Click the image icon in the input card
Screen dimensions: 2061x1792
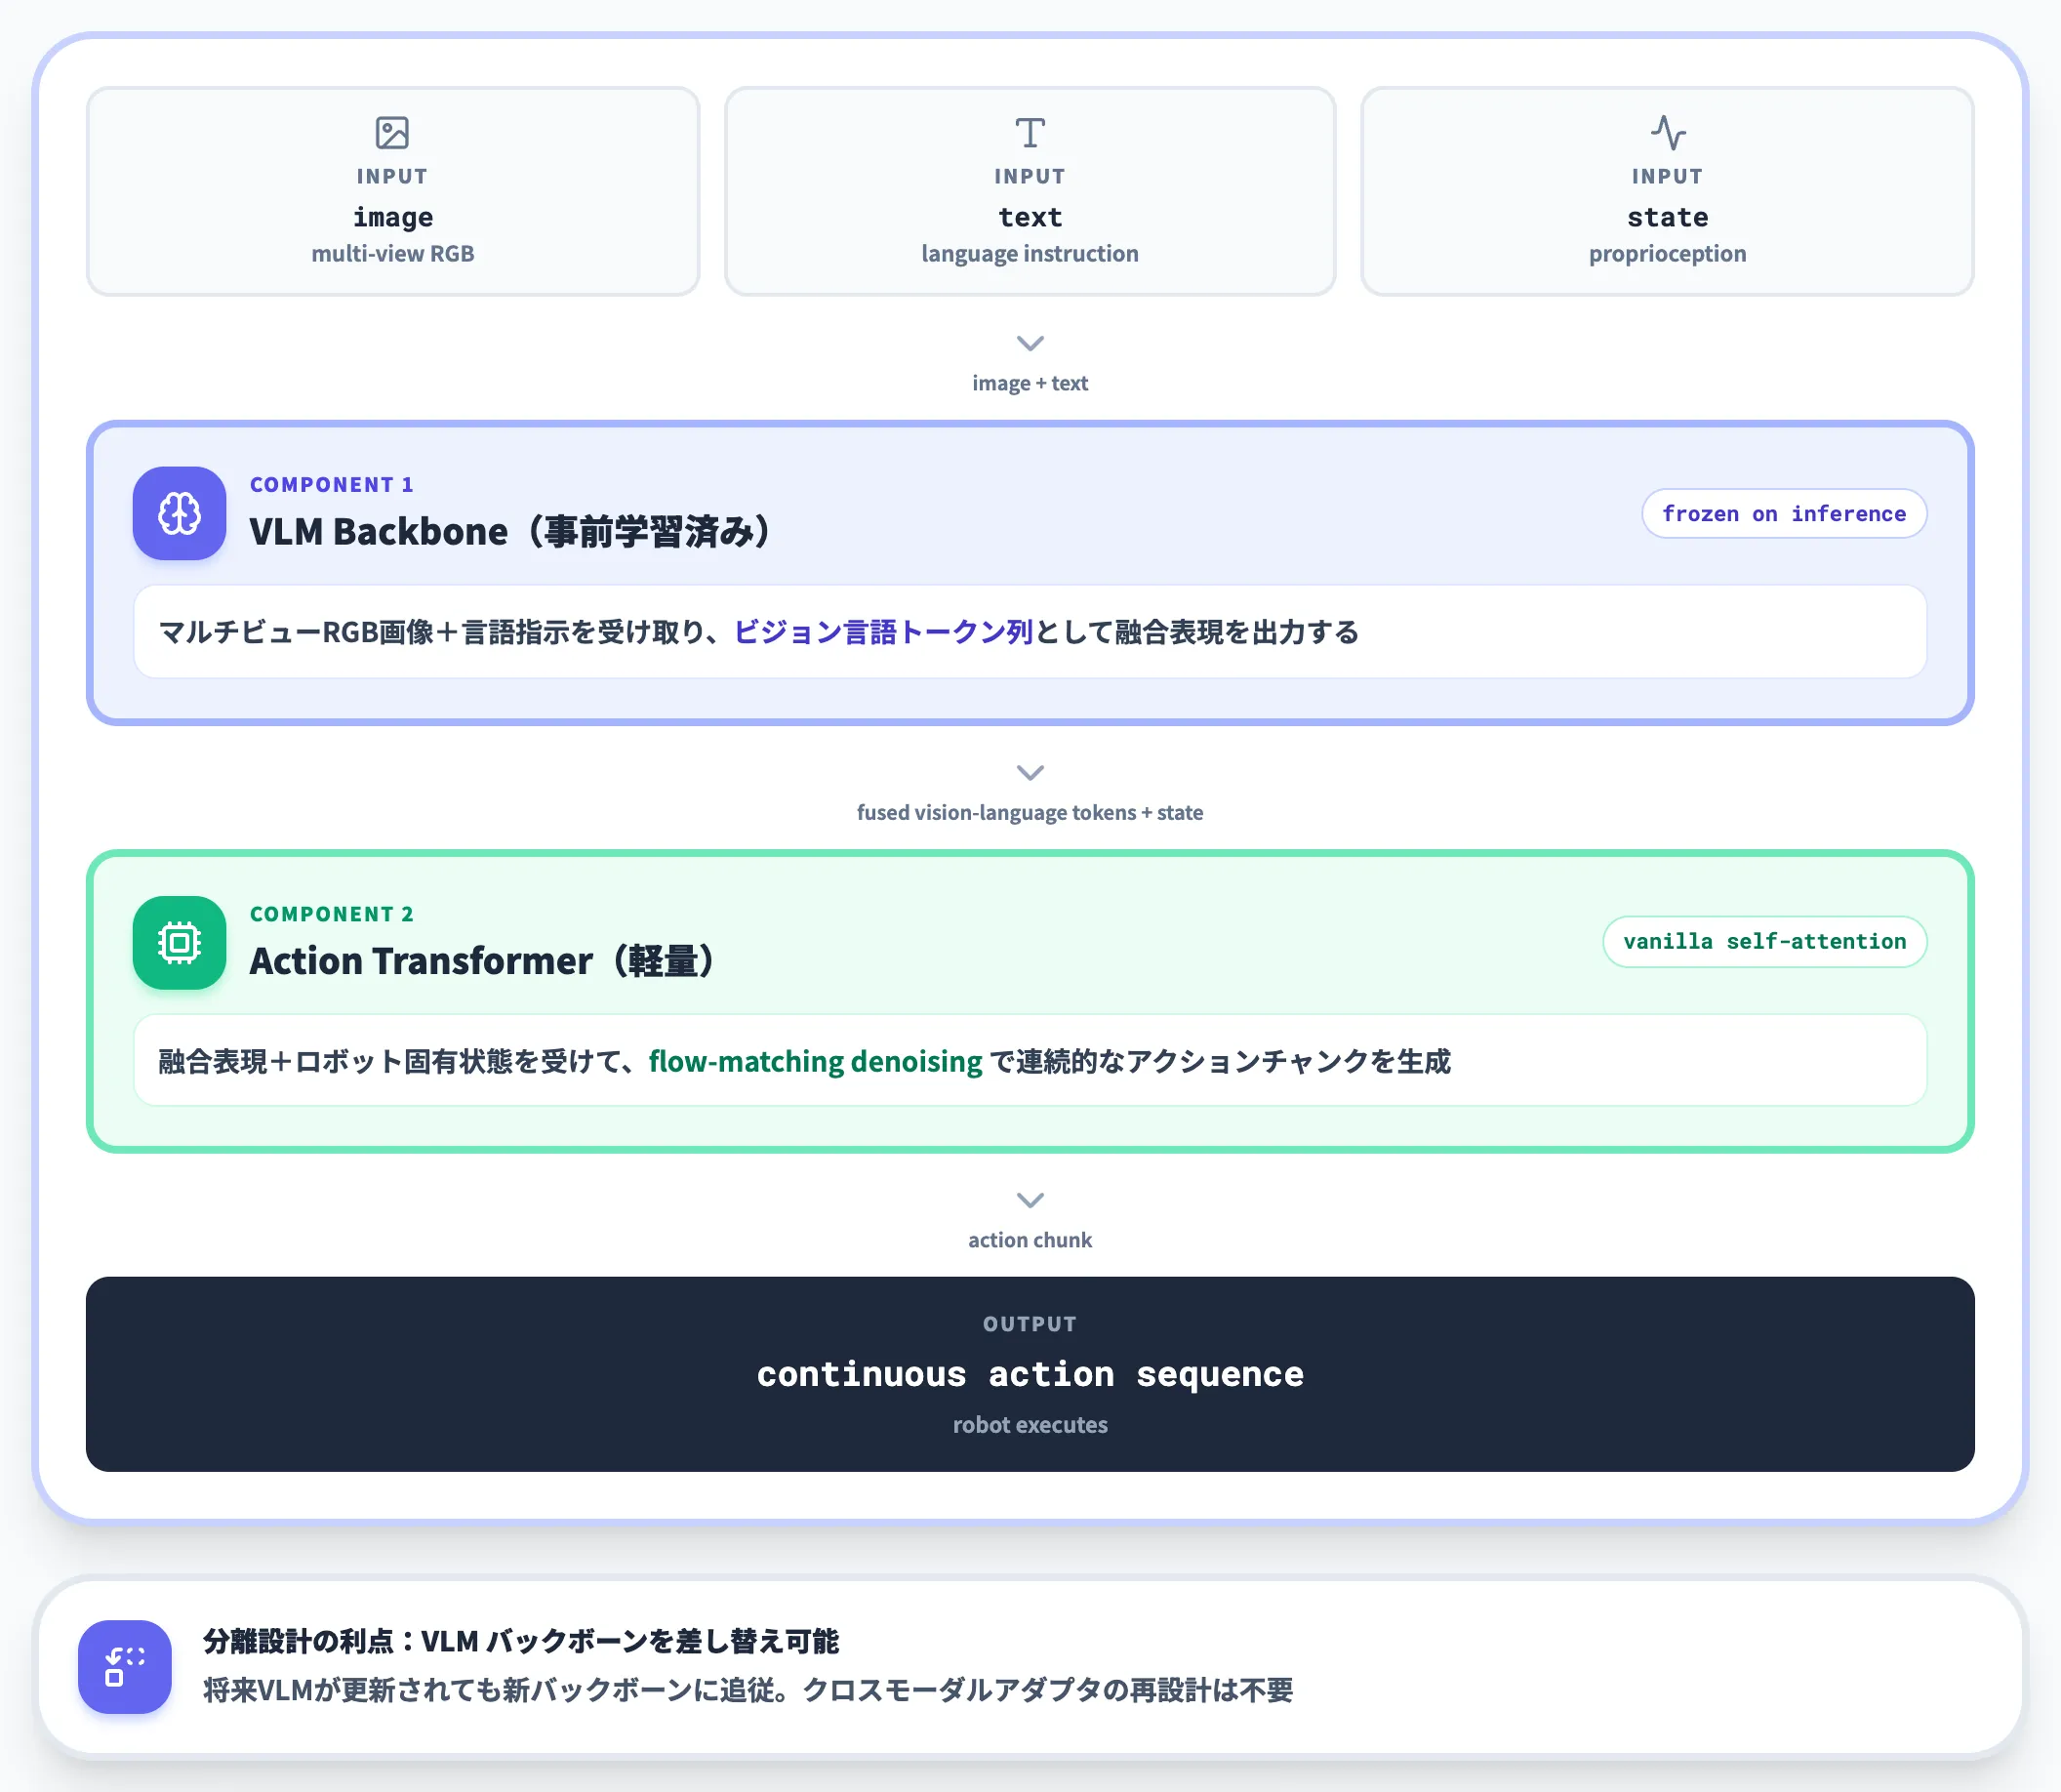[x=392, y=133]
